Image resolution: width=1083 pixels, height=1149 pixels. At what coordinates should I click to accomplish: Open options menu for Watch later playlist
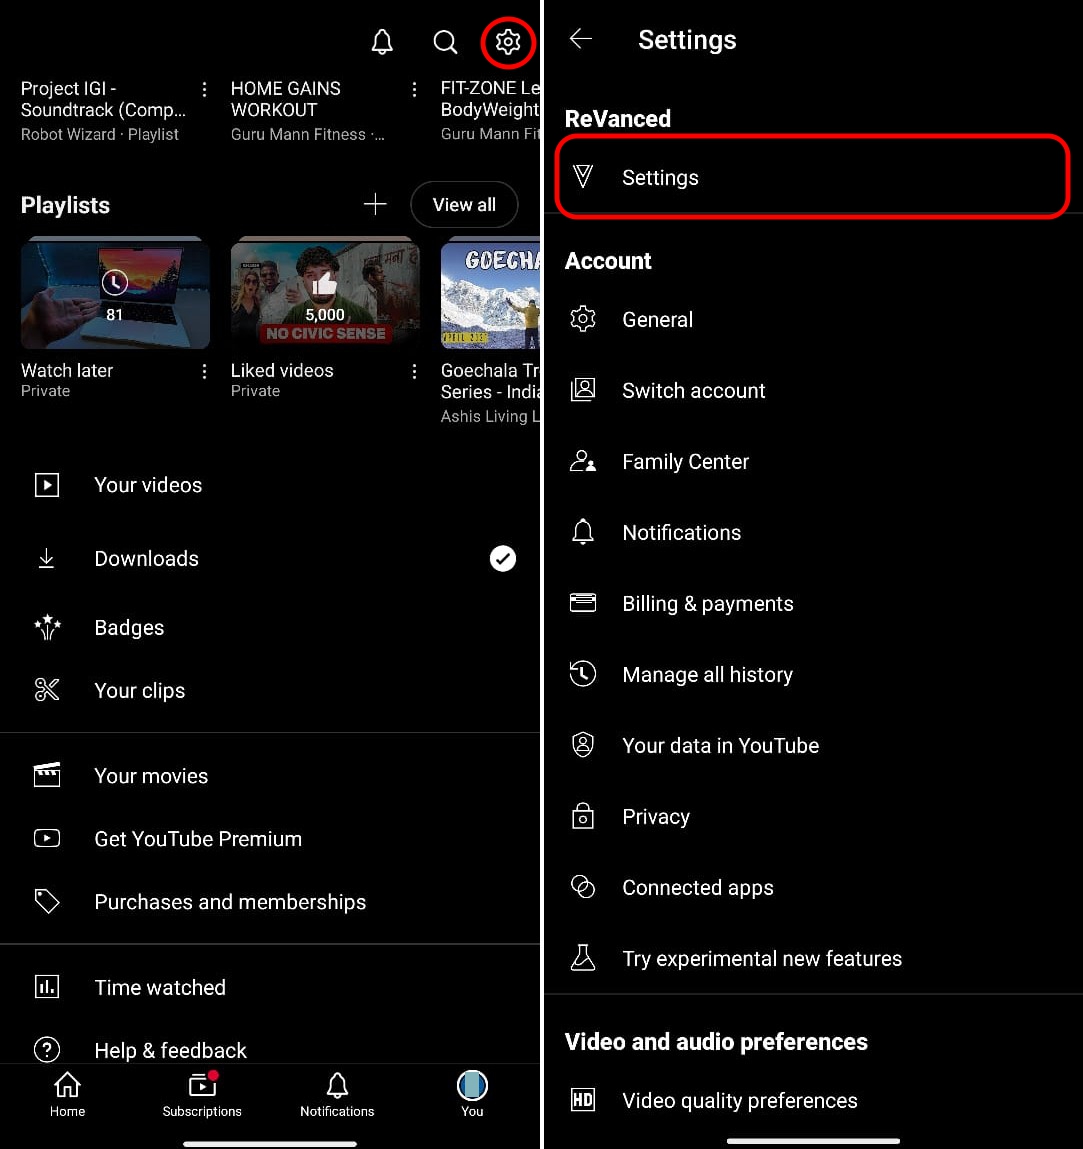click(205, 372)
